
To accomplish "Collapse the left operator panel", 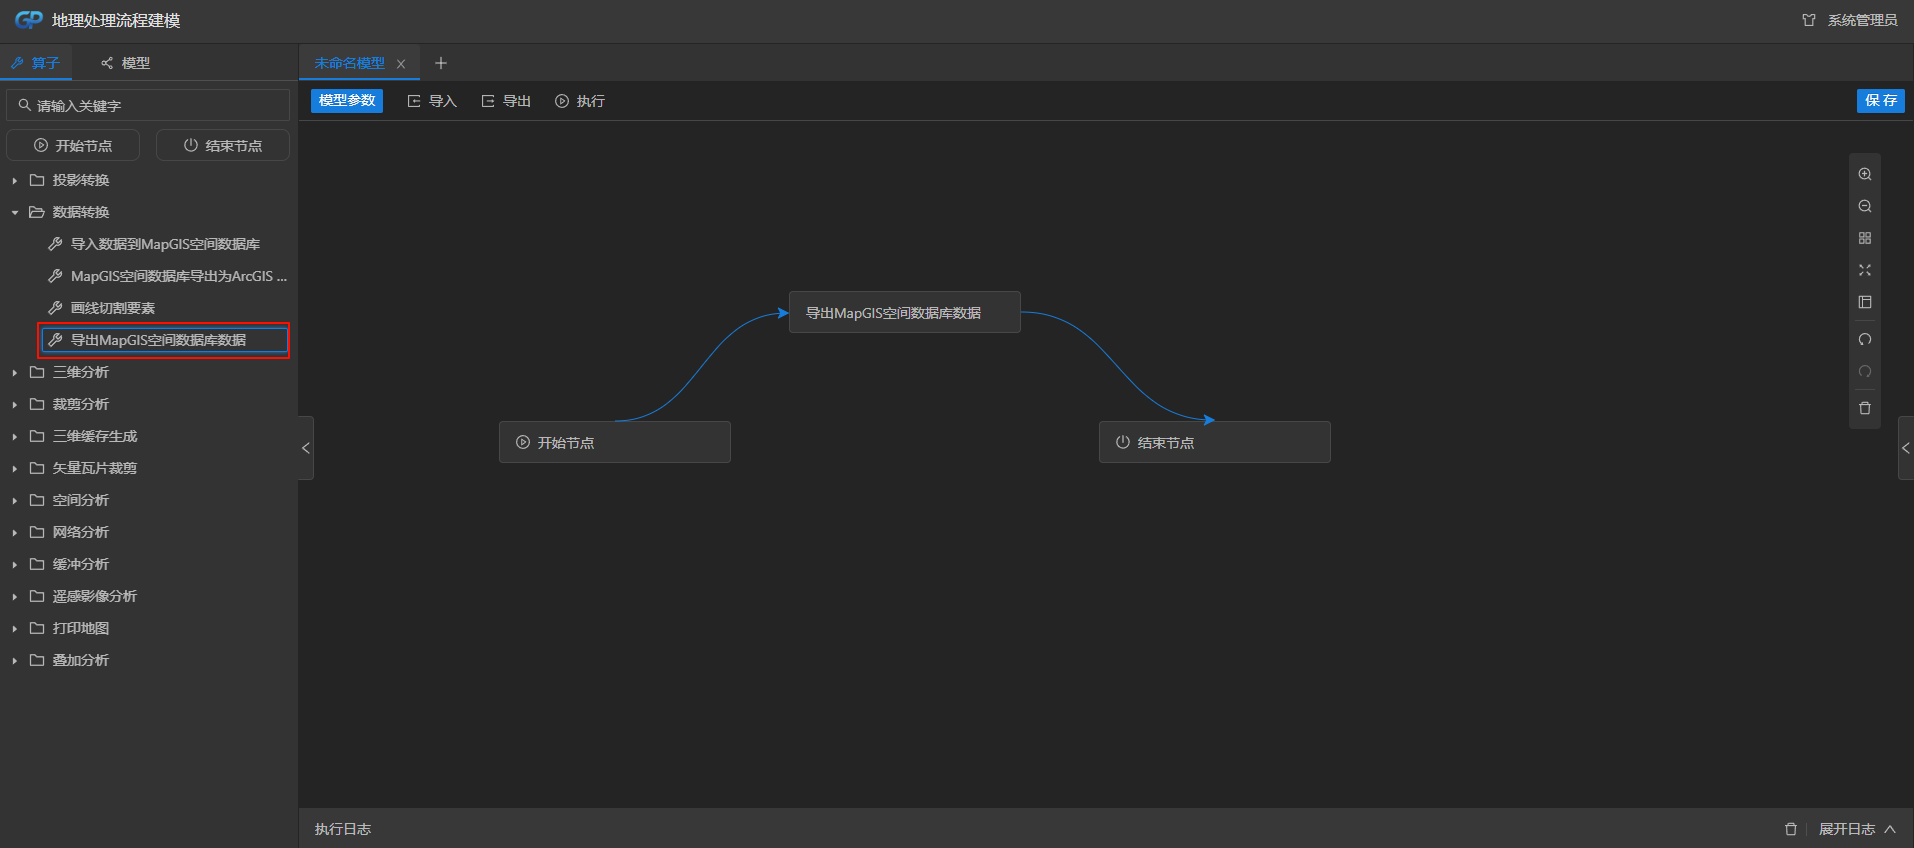I will pos(306,448).
